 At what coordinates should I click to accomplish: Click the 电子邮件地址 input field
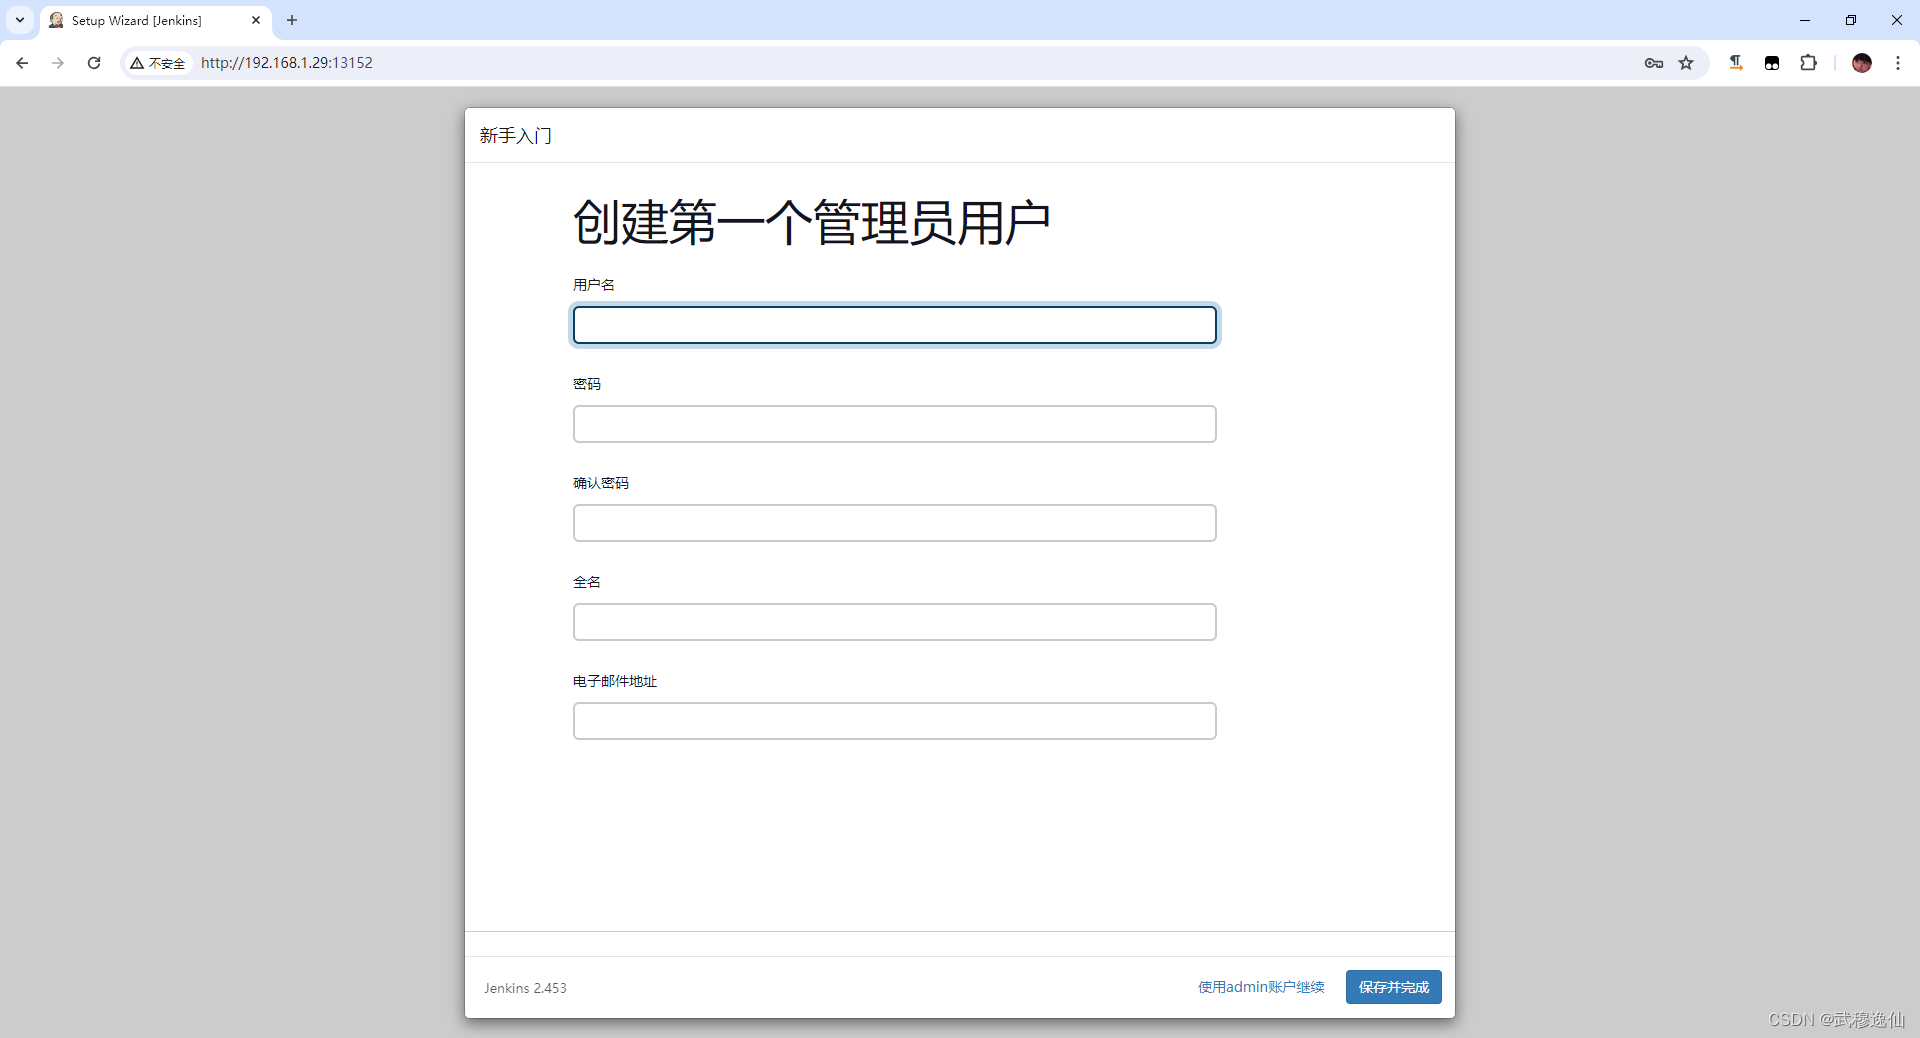coord(895,721)
